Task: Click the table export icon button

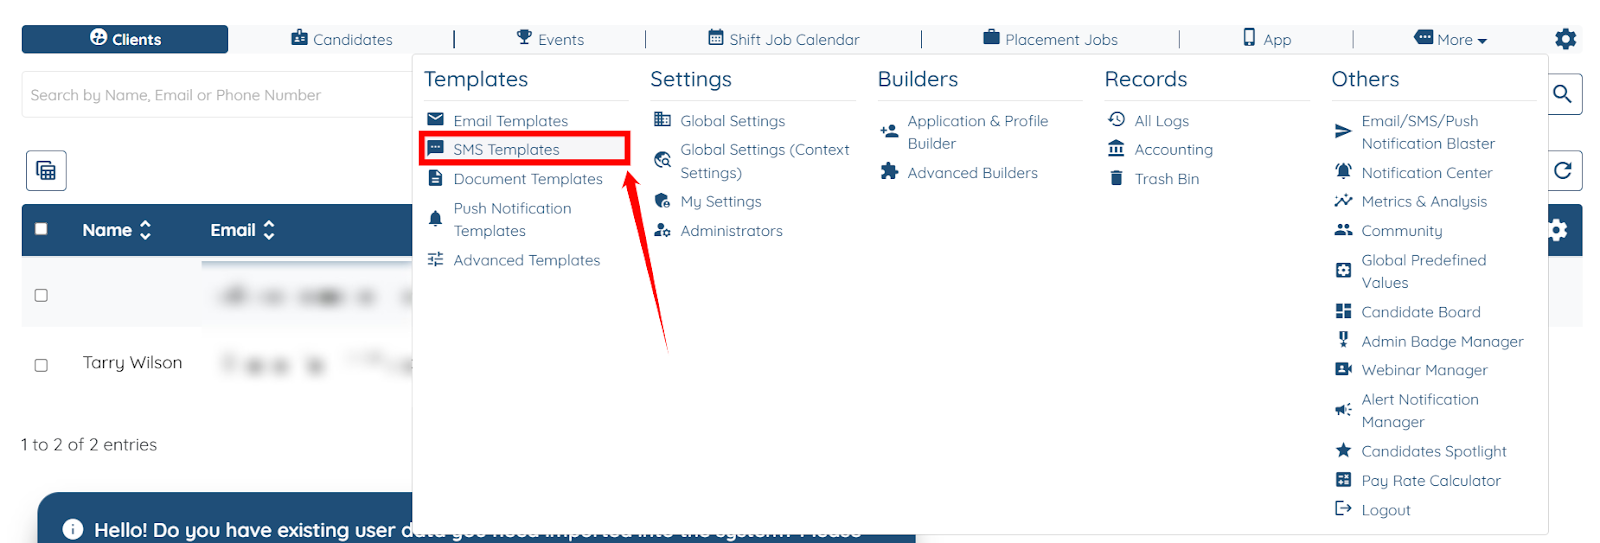Action: [46, 170]
